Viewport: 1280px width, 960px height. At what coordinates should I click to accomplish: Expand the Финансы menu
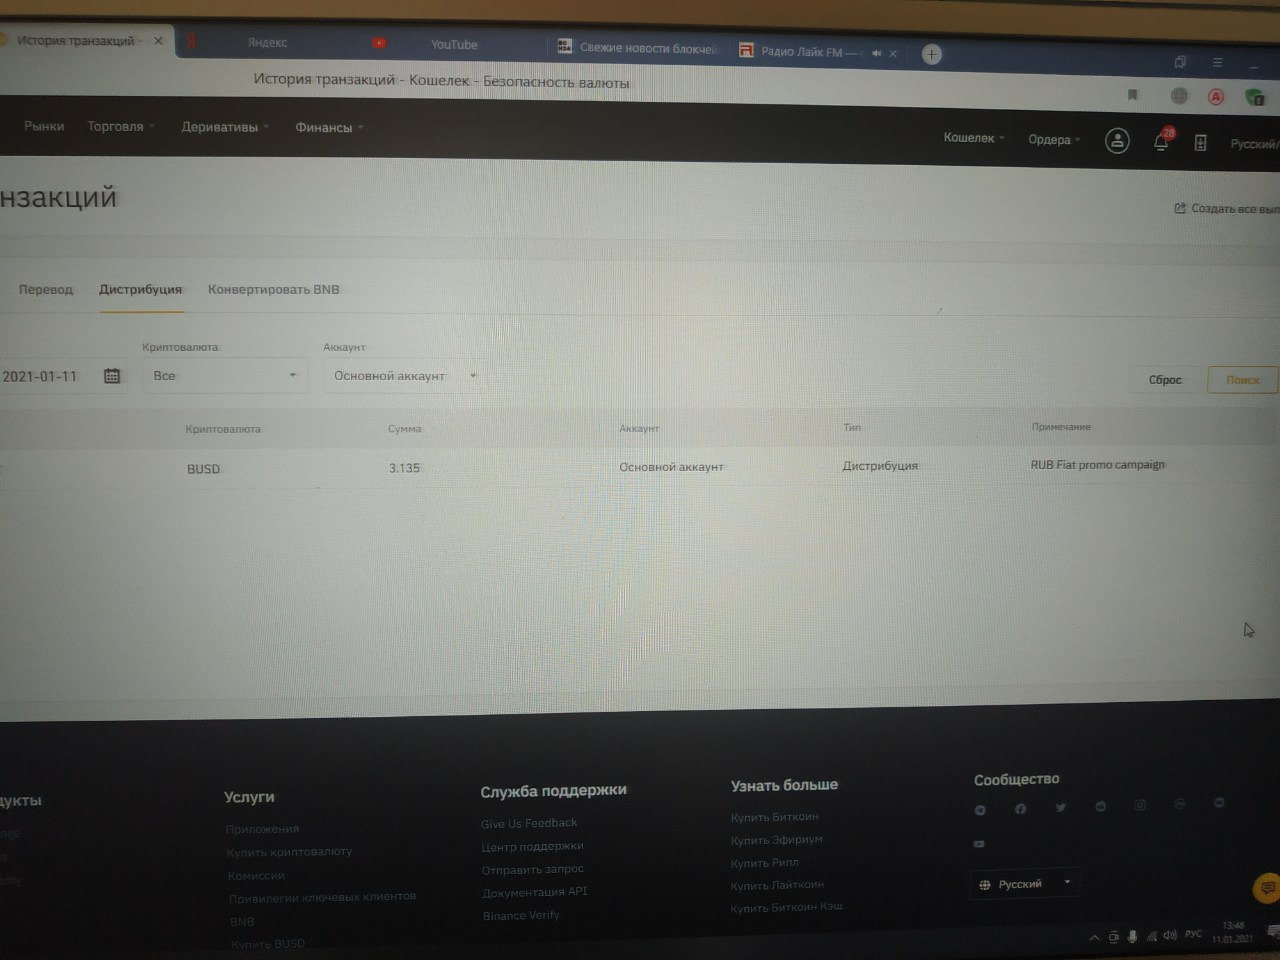tap(329, 128)
